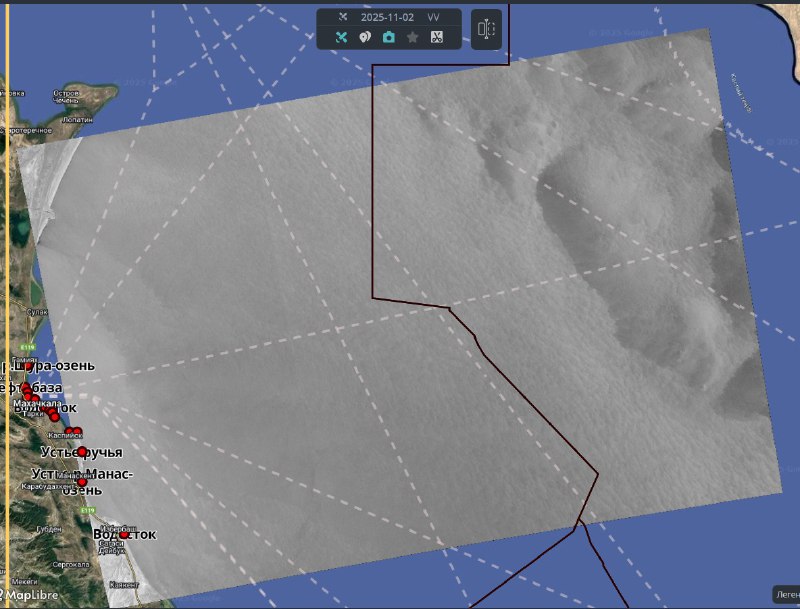Click the red marker at Водосток near Izberbash
The width and height of the screenshot is (800, 609).
pyautogui.click(x=124, y=535)
